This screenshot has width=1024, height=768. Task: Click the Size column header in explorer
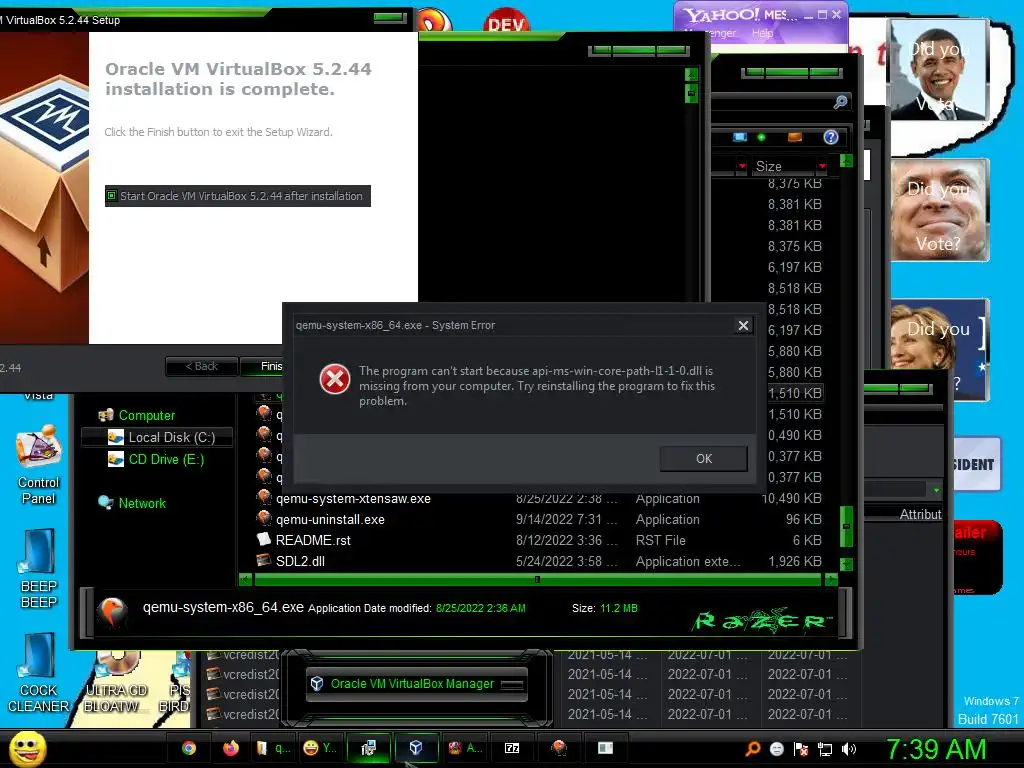point(782,167)
